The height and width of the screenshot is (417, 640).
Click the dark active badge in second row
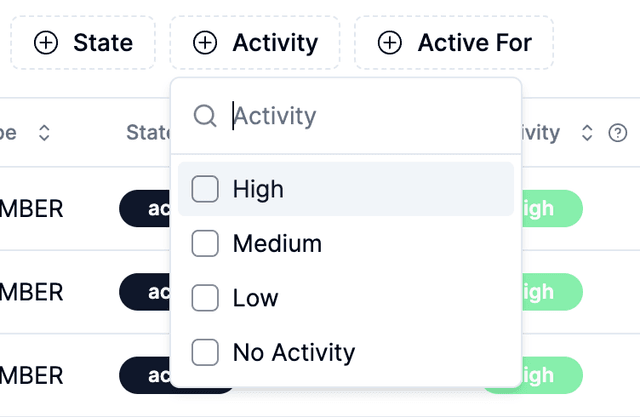coord(144,292)
